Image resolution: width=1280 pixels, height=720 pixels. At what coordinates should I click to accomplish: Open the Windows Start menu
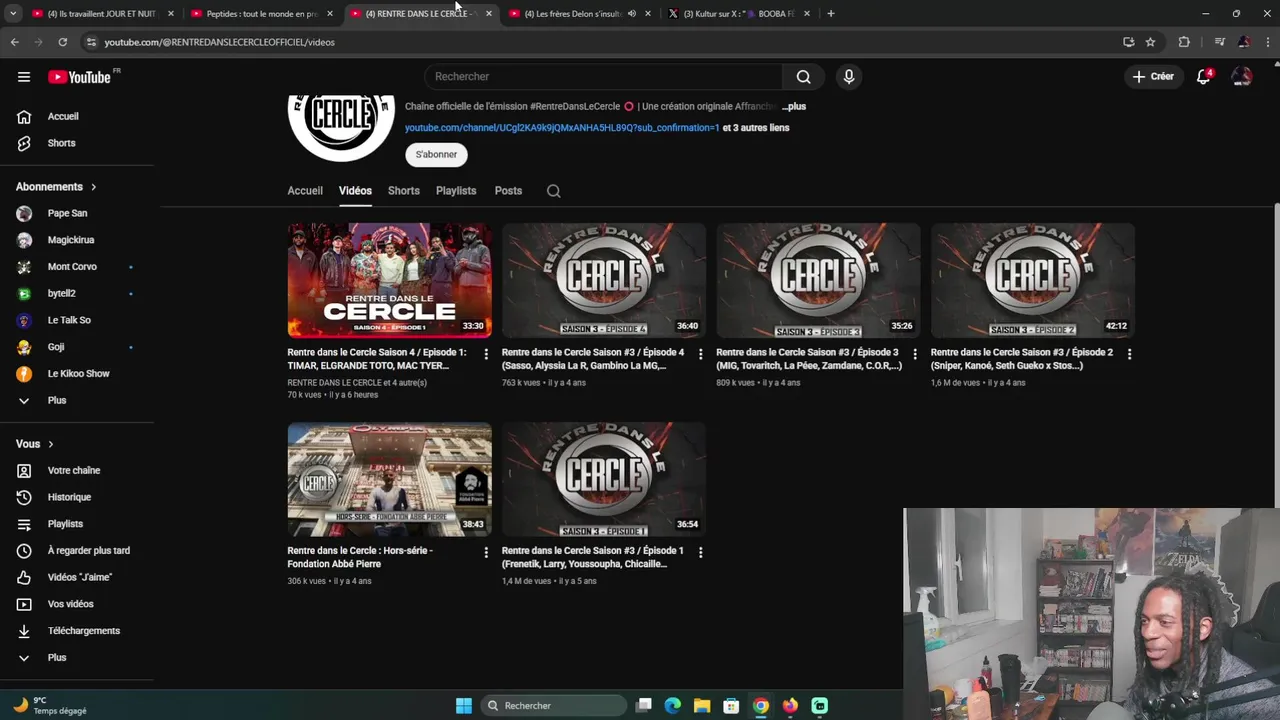[464, 706]
